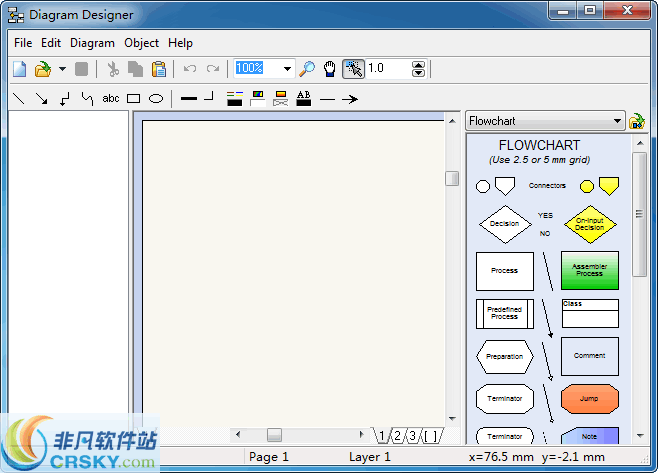
Task: Select the abc Text tool
Action: [111, 98]
